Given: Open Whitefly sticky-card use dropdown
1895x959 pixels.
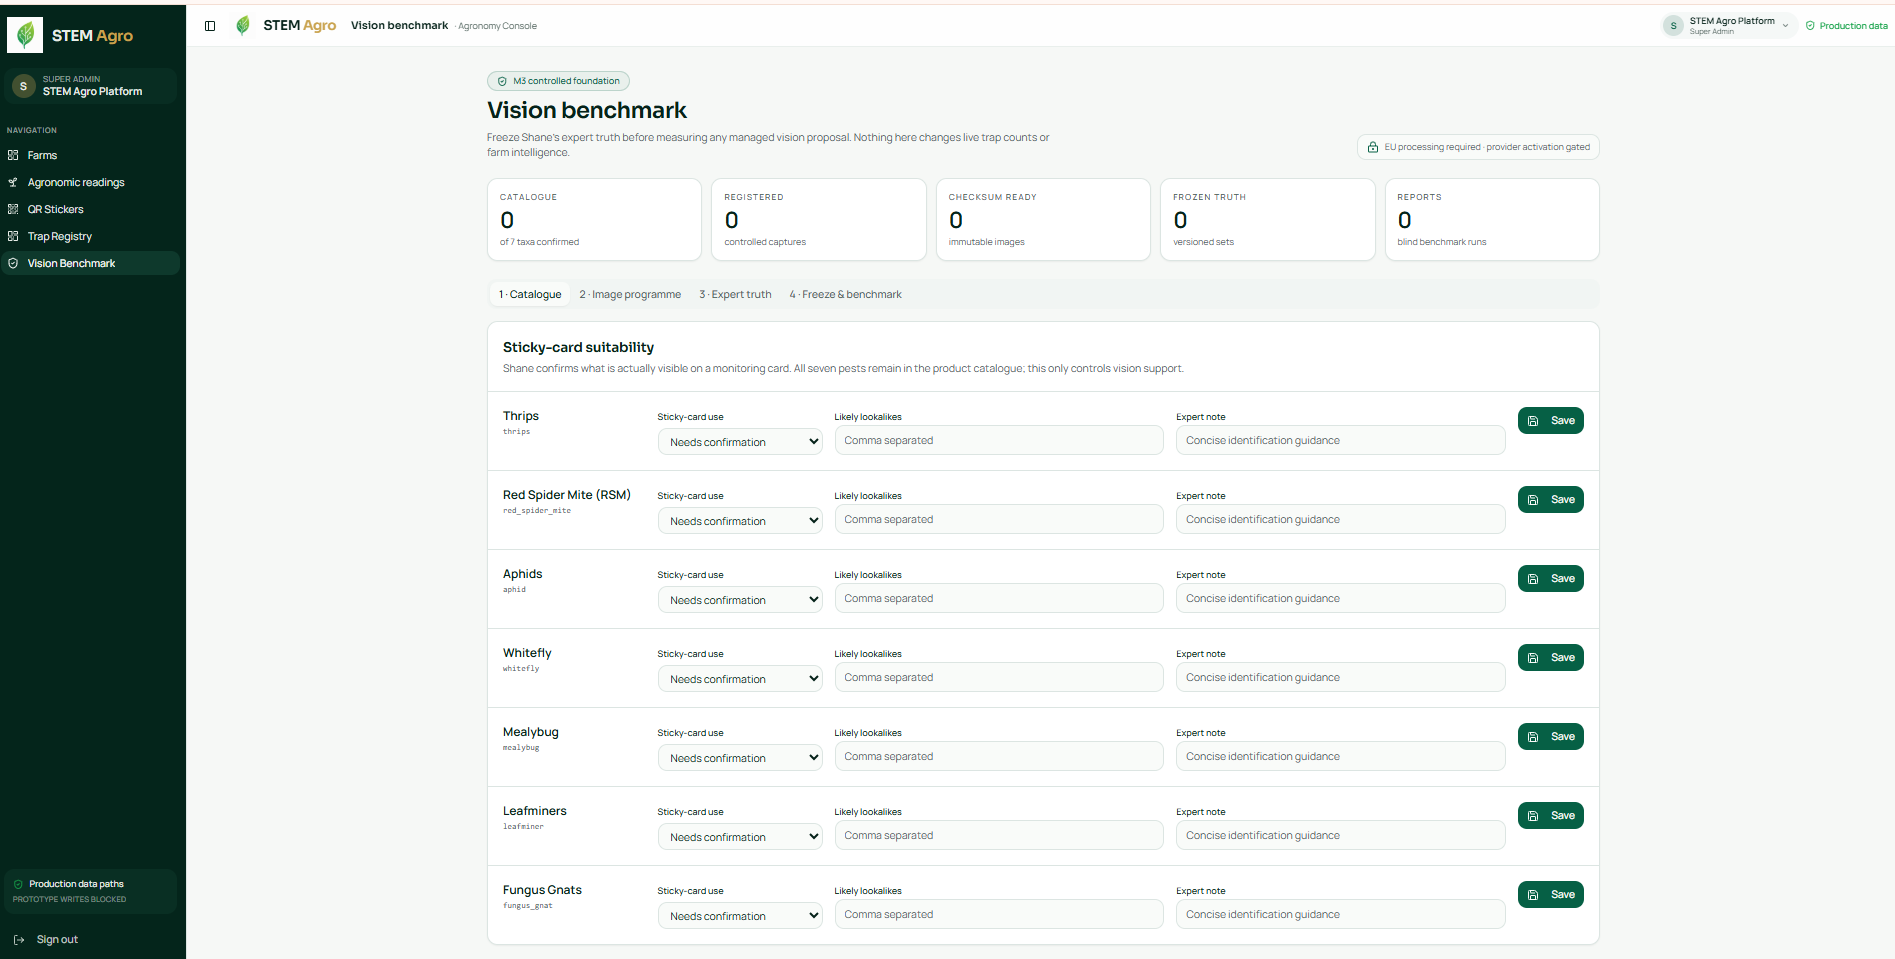Looking at the screenshot, I should pyautogui.click(x=740, y=678).
